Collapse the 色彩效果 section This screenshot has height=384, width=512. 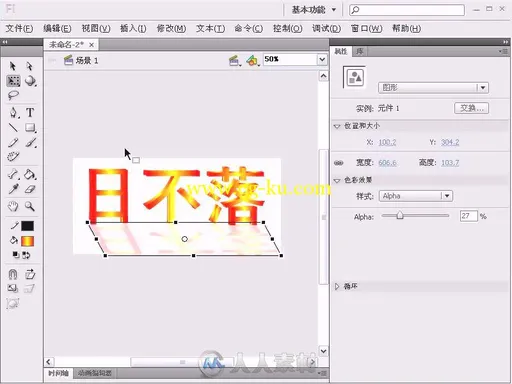[337, 181]
